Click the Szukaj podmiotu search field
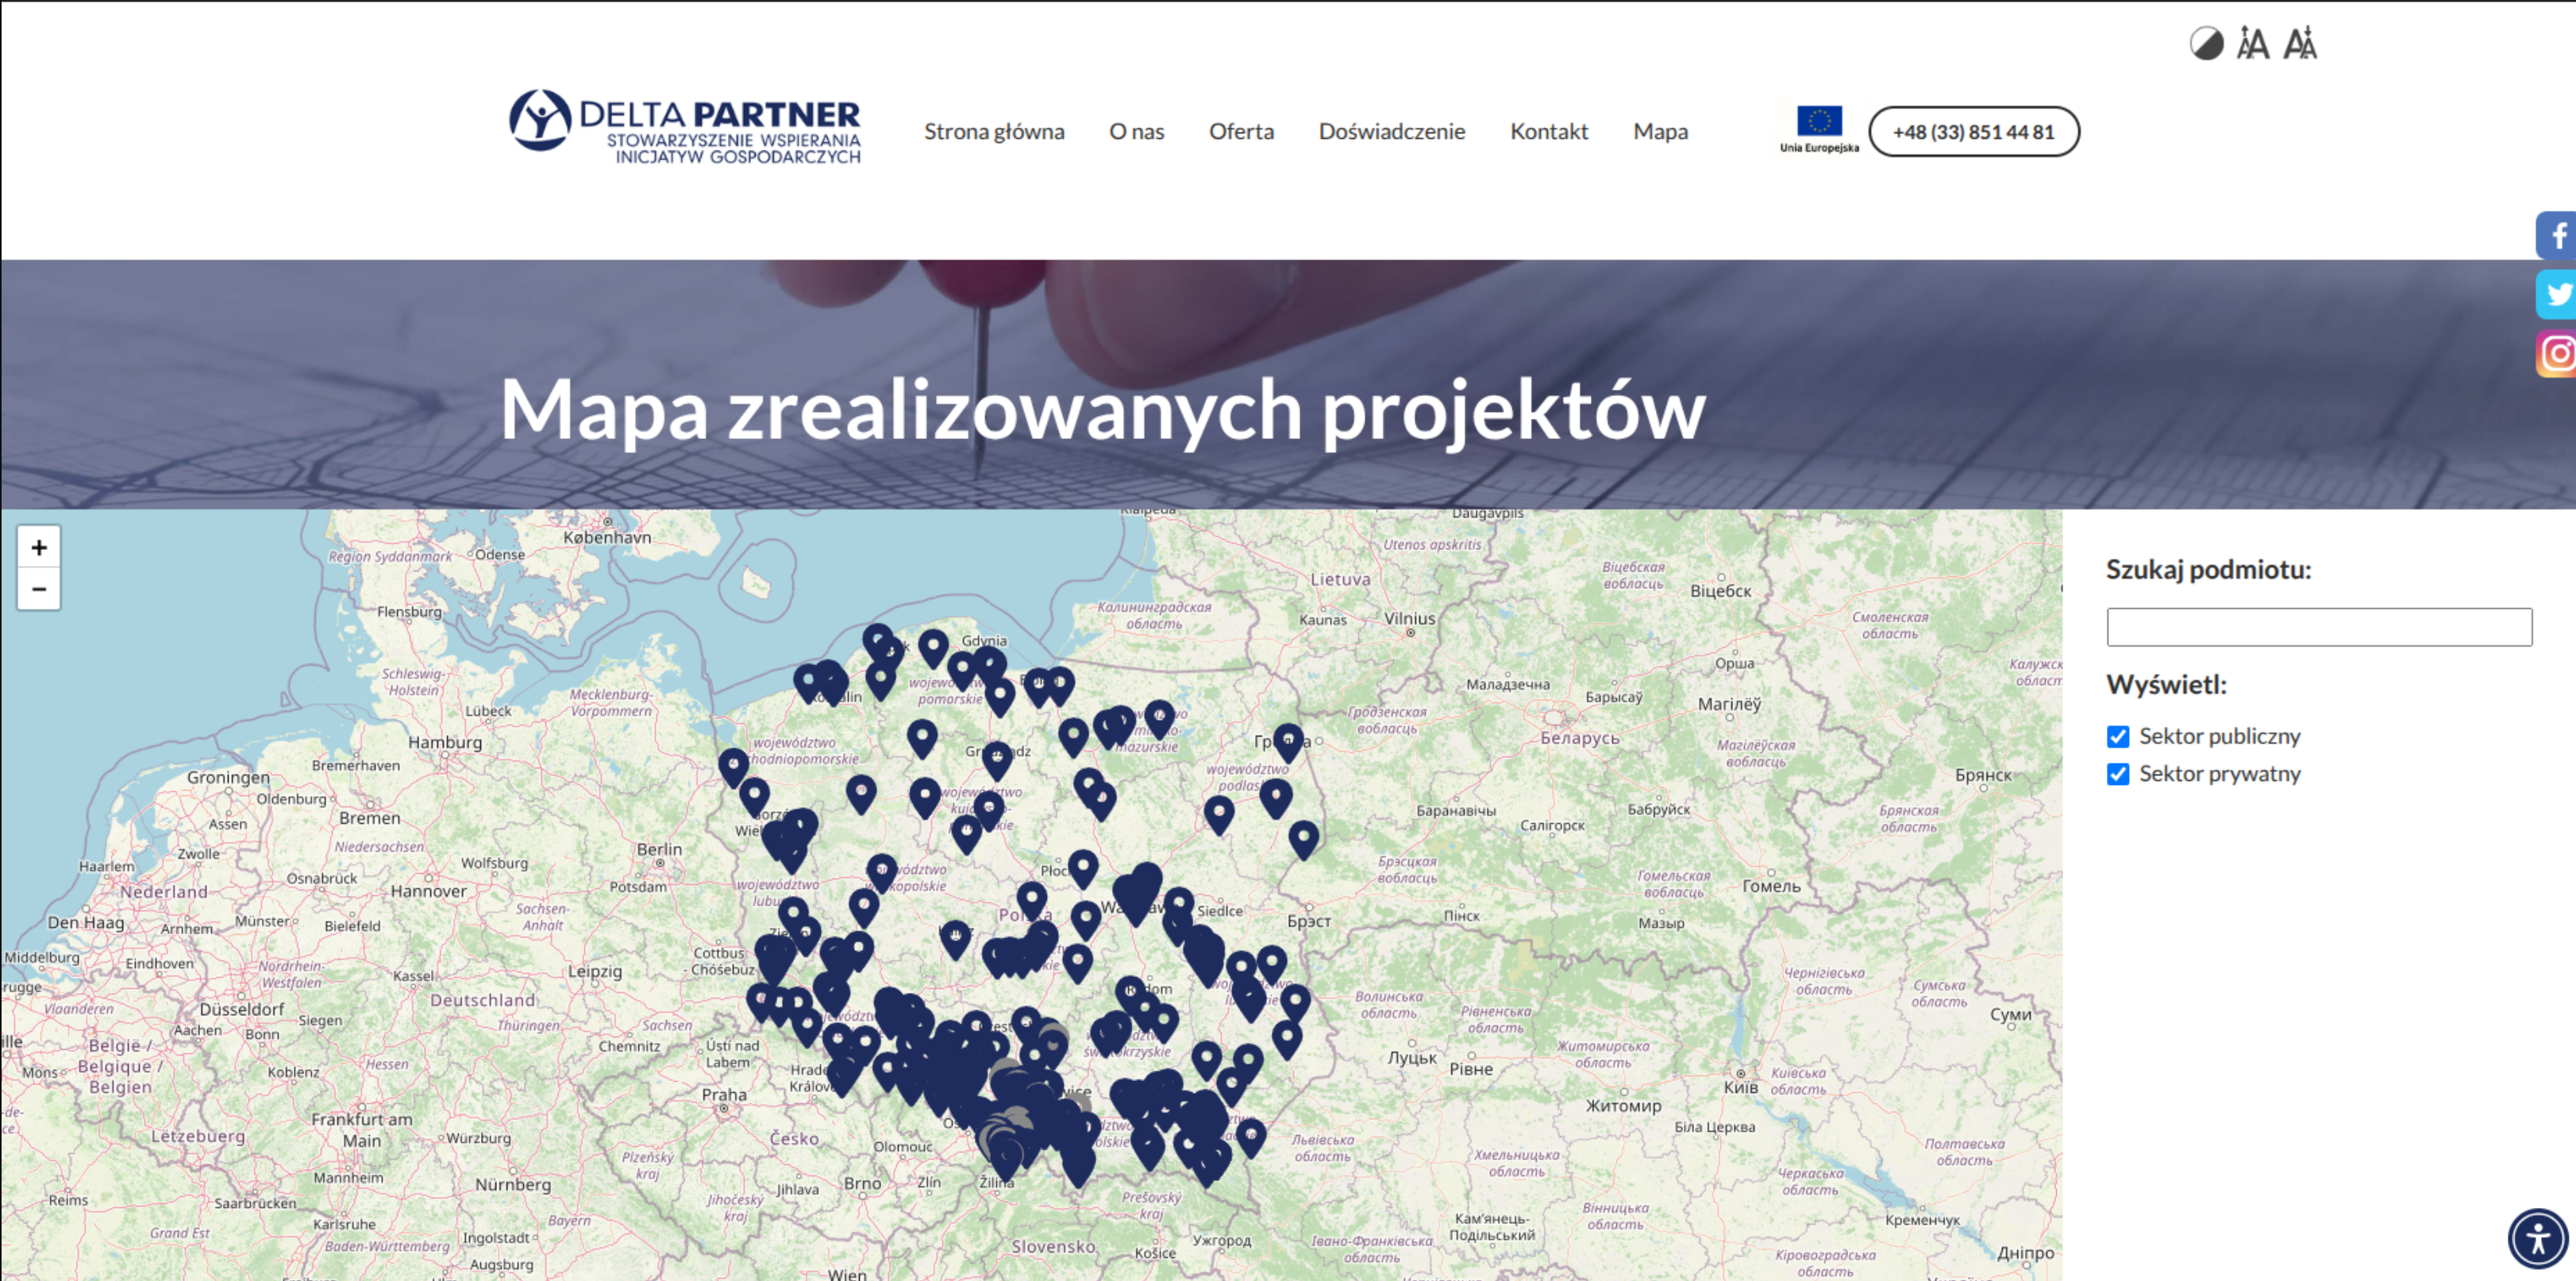 pos(2318,626)
